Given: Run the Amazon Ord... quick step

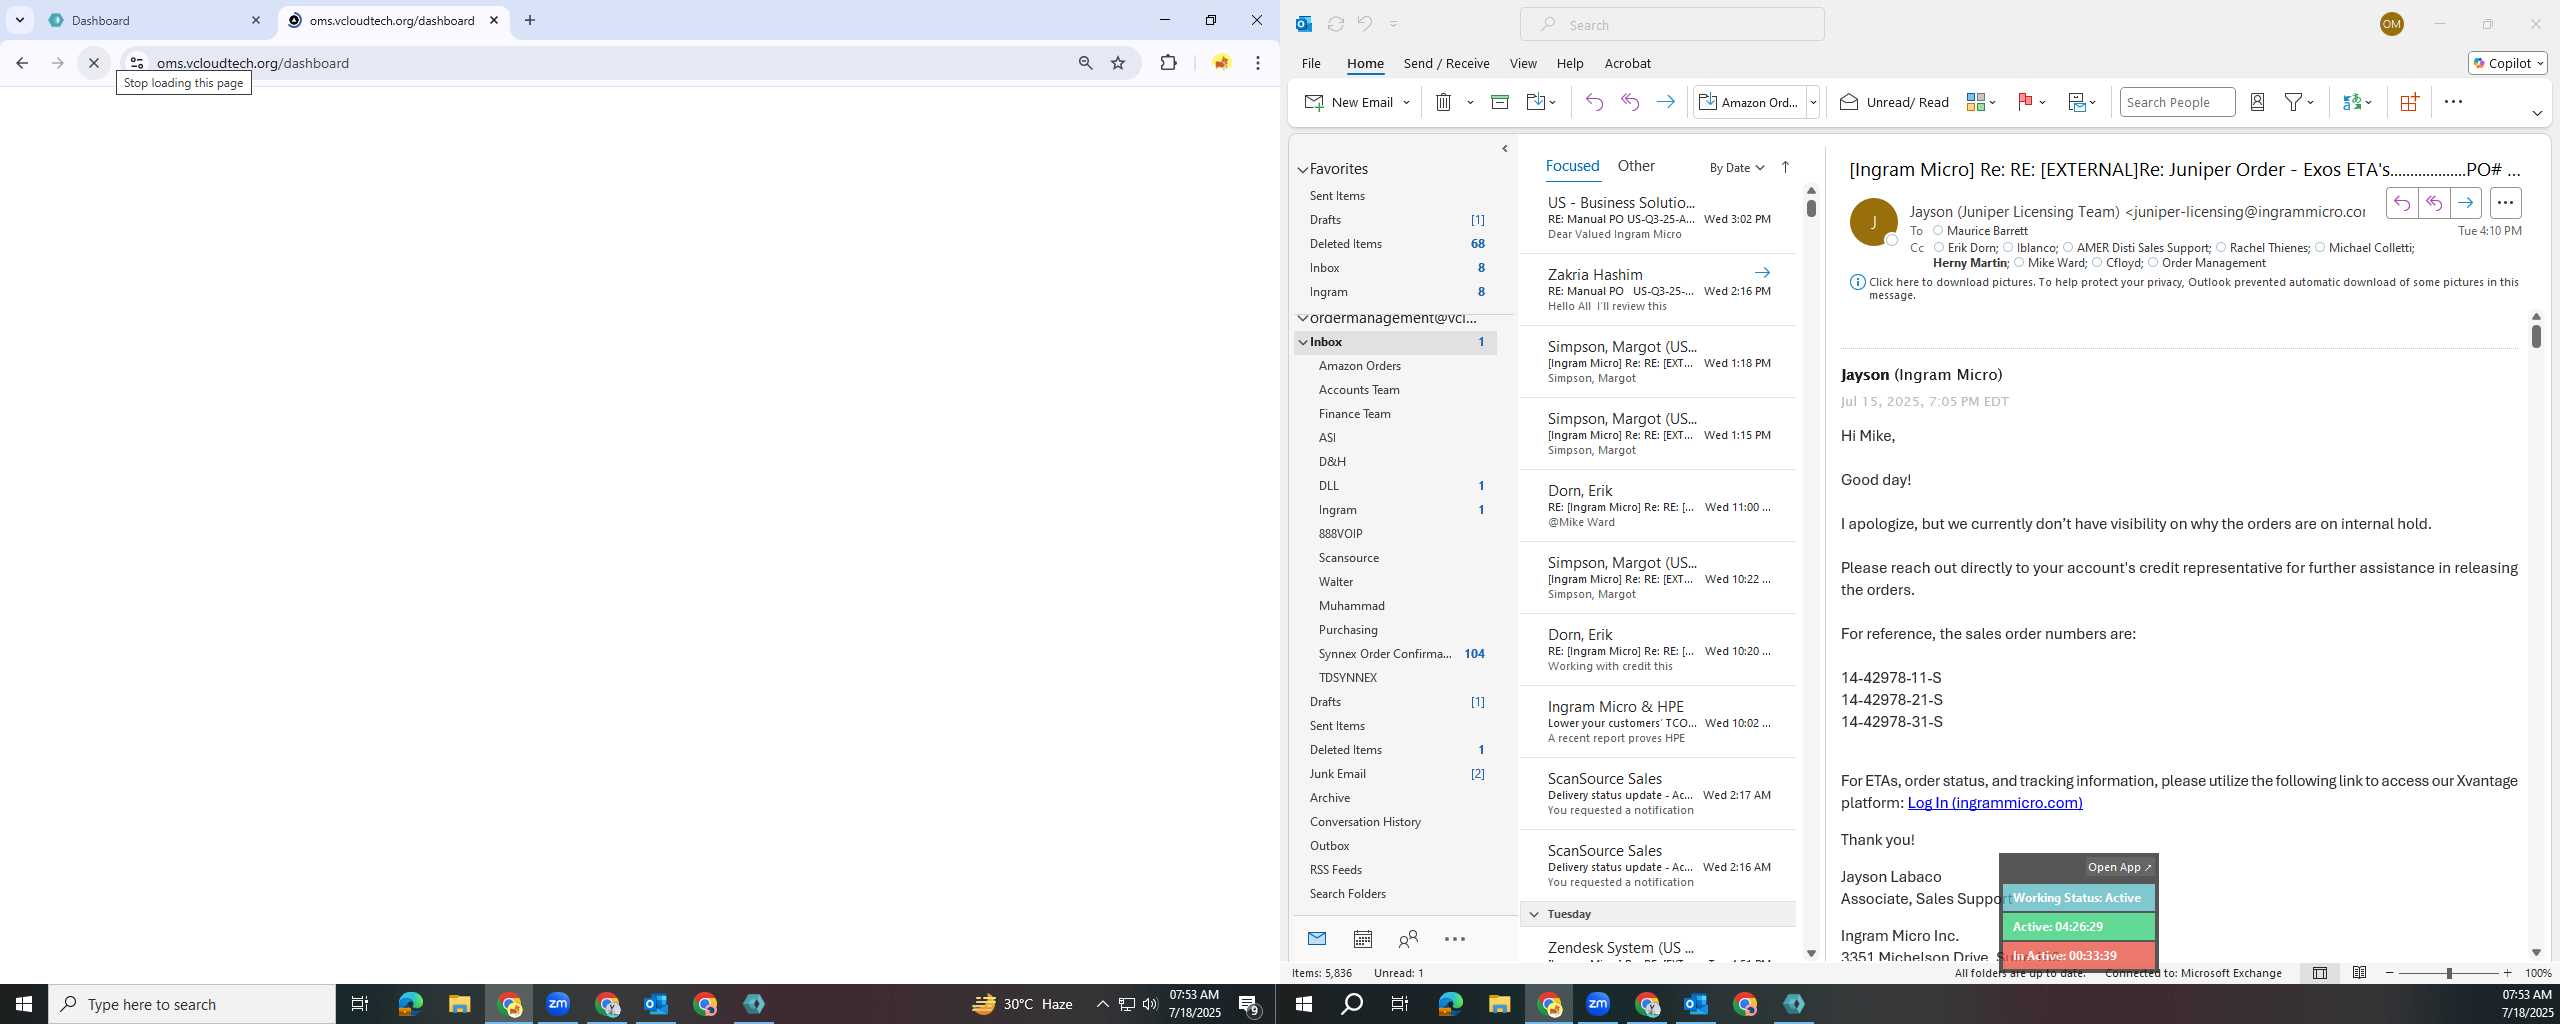Looking at the screenshot, I should pyautogui.click(x=1750, y=102).
